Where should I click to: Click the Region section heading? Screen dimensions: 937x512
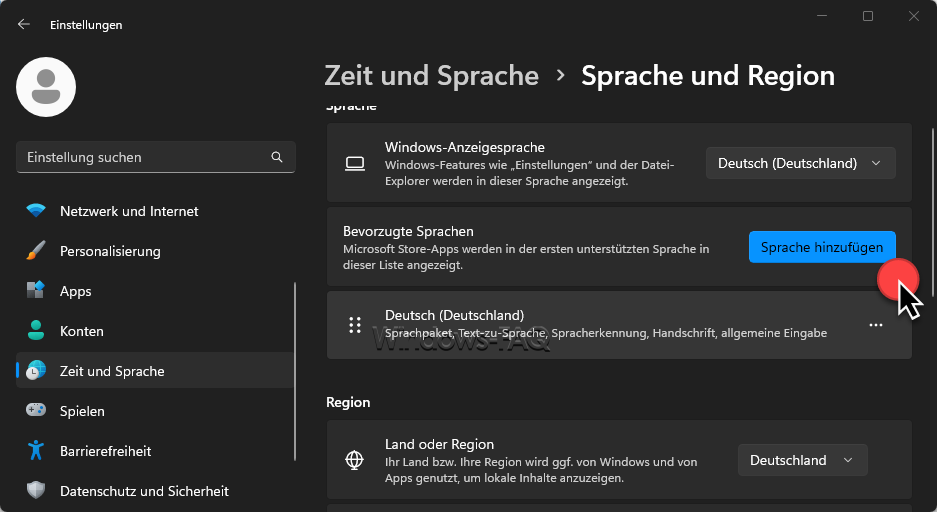pos(348,402)
